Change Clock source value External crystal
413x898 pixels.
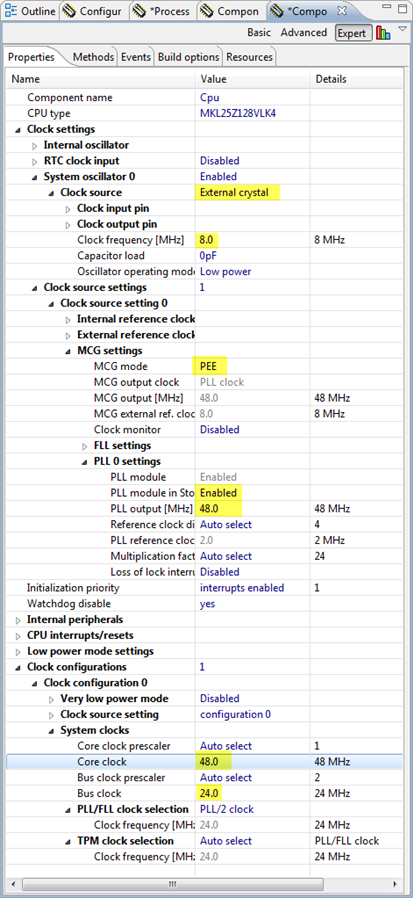(x=234, y=192)
